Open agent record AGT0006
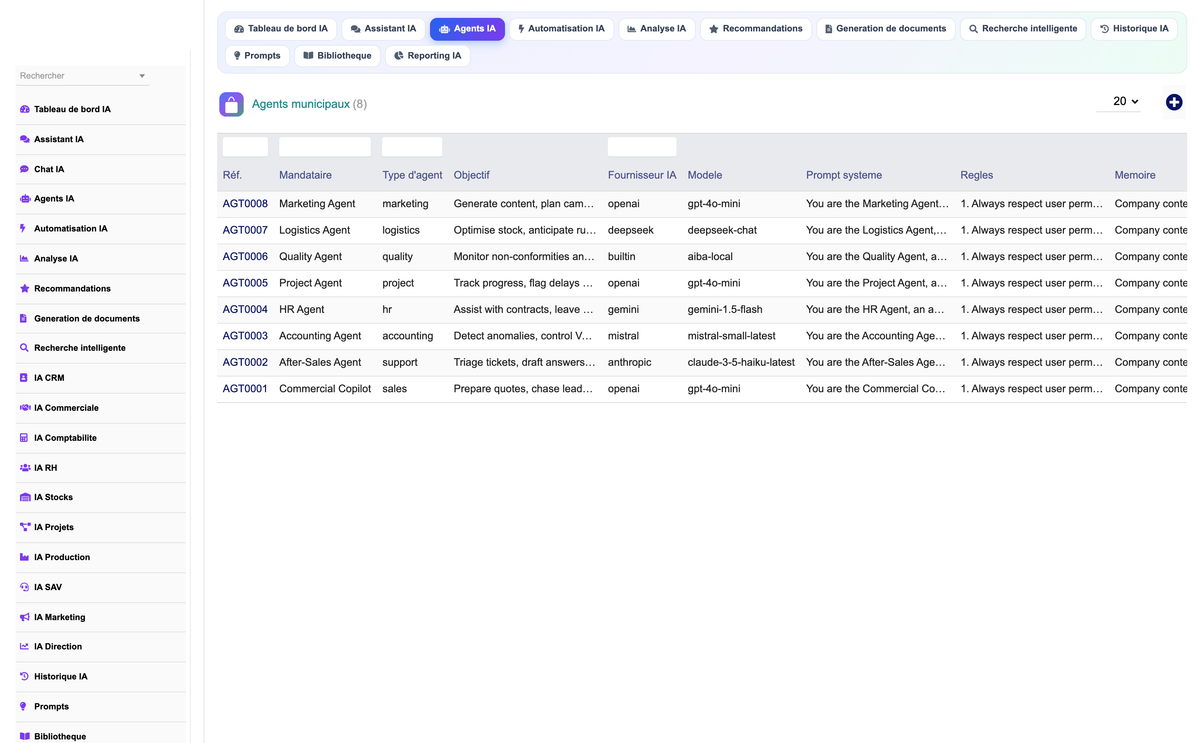Image resolution: width=1200 pixels, height=743 pixels. click(x=245, y=257)
